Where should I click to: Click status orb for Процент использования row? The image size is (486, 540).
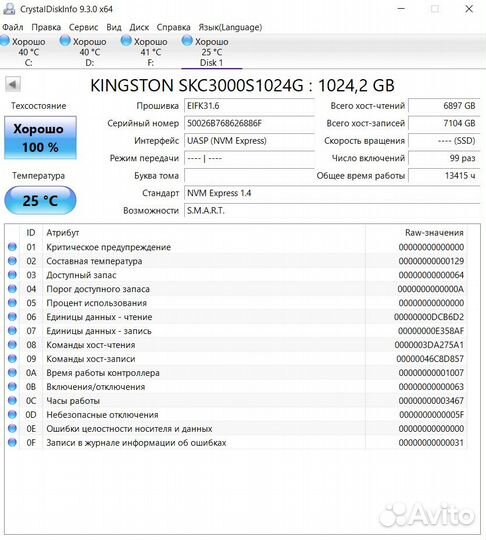12,303
